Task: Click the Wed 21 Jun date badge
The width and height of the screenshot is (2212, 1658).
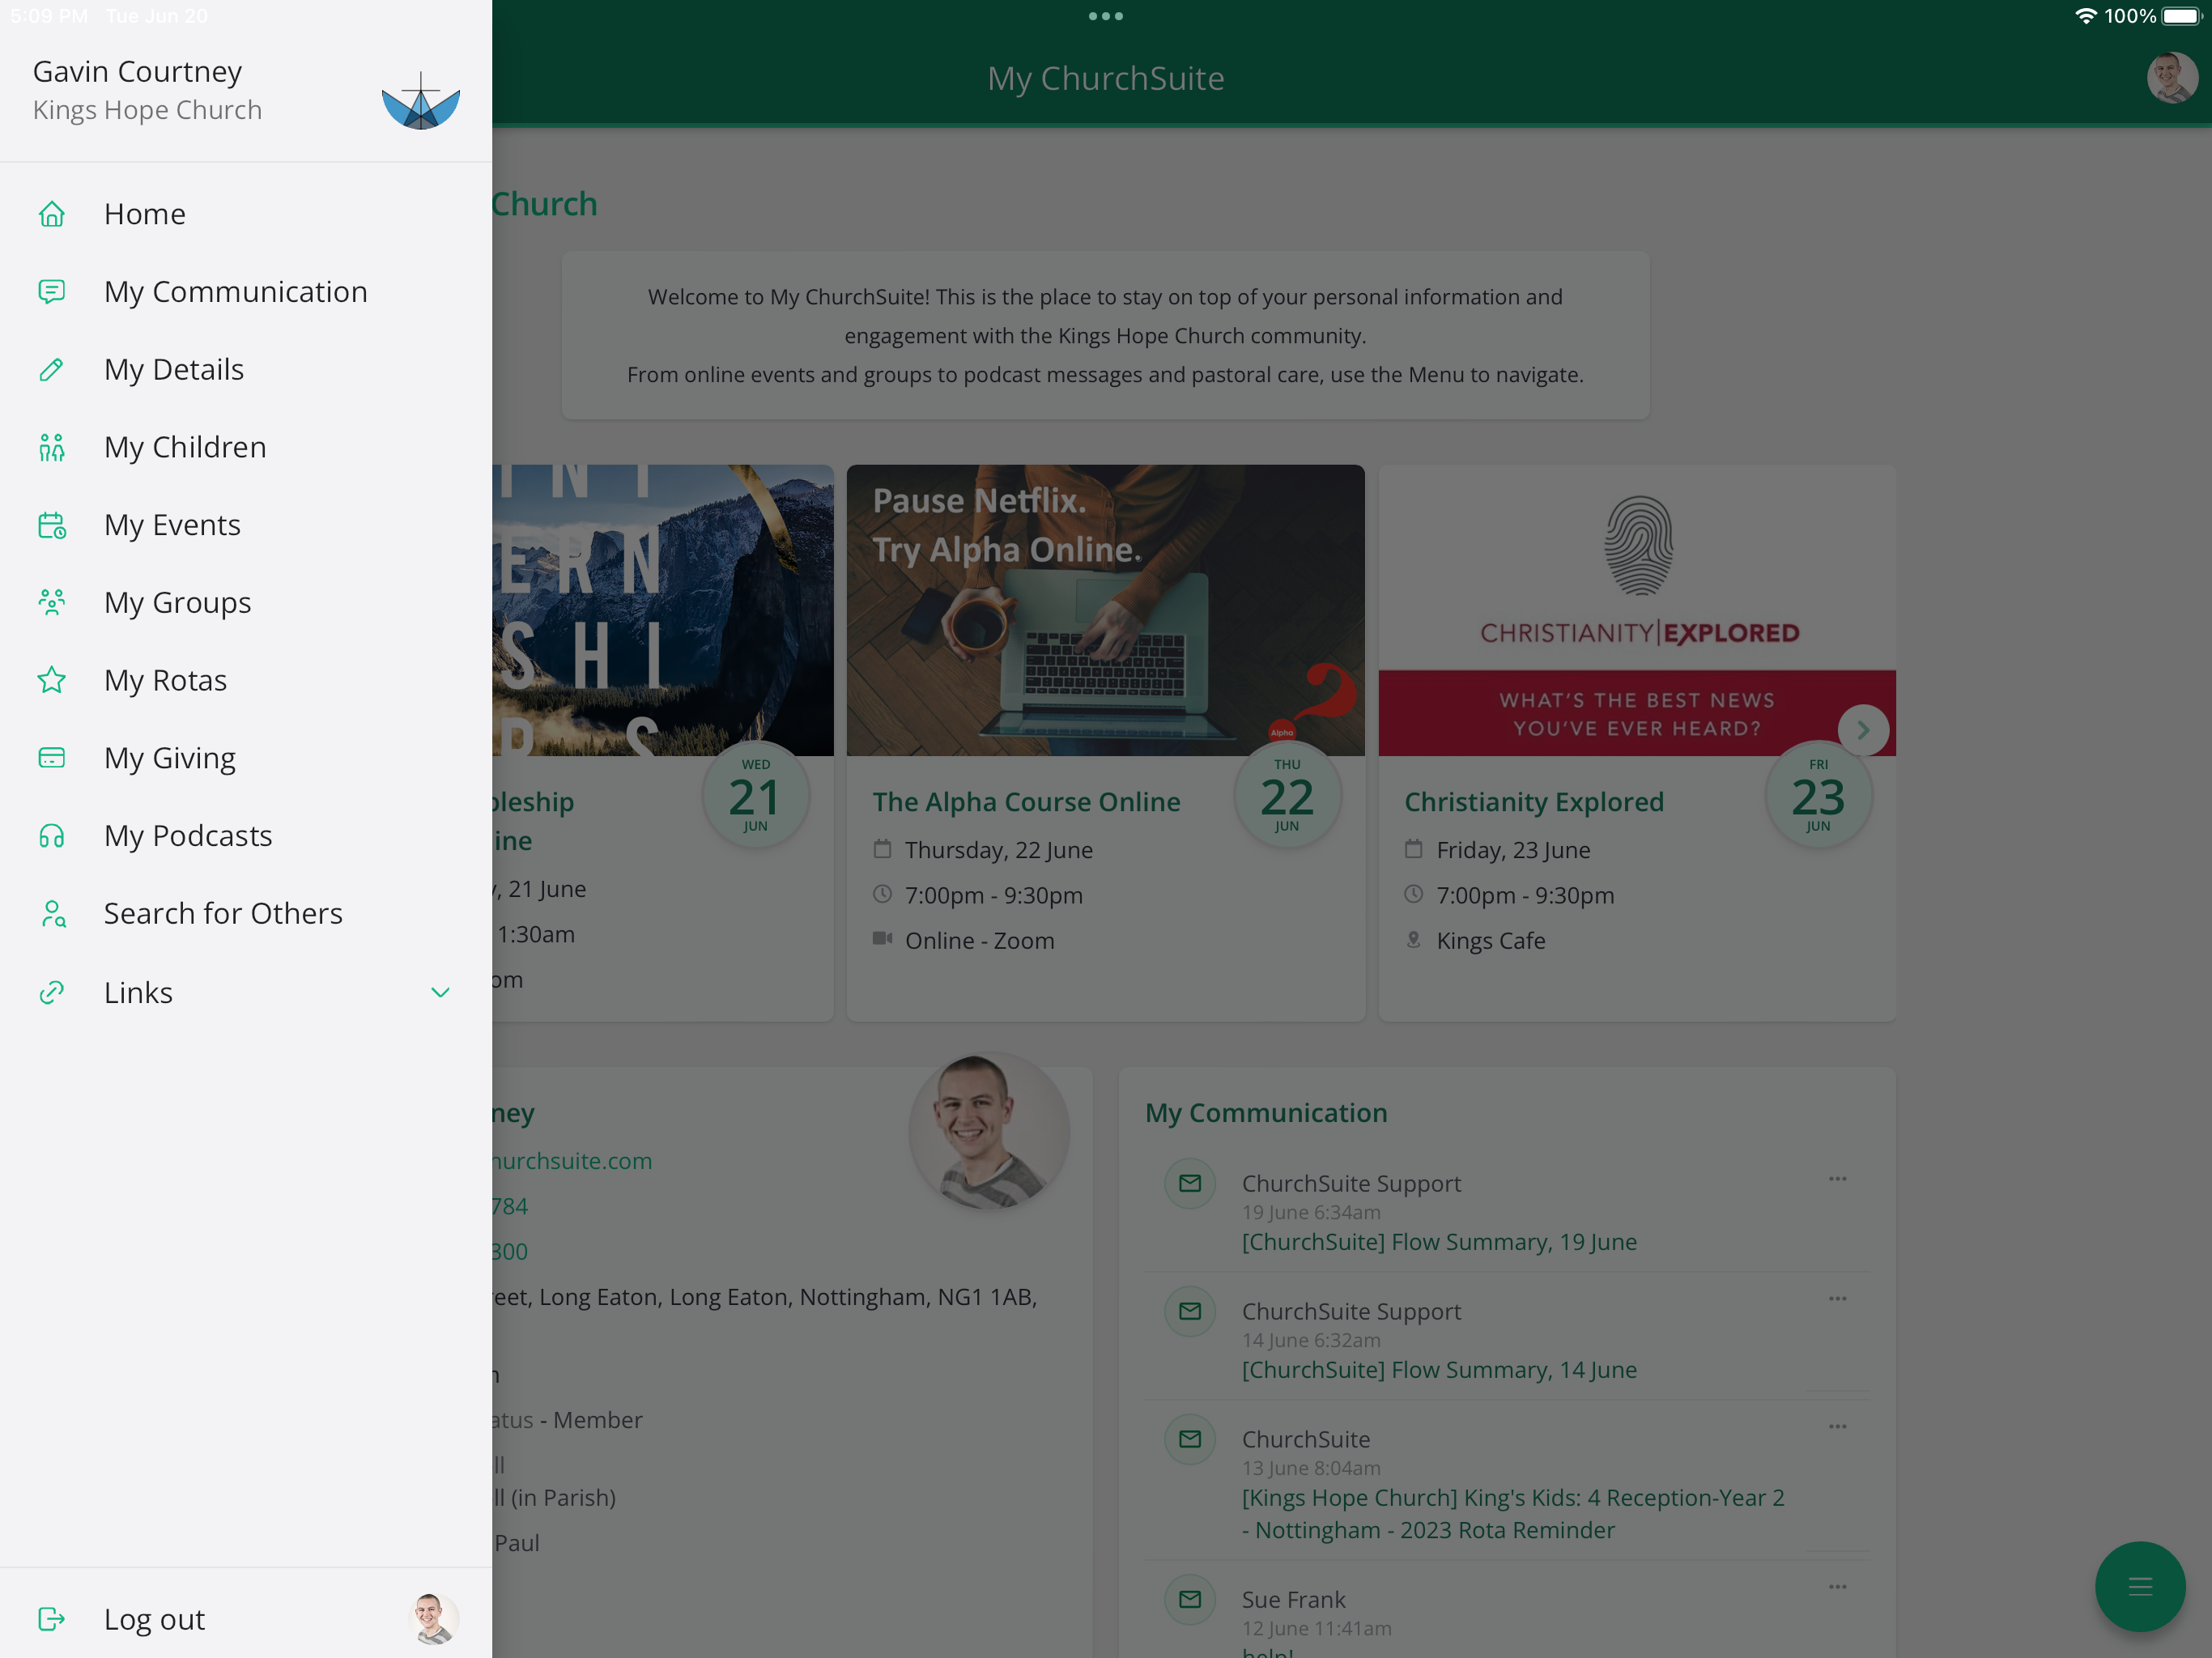Action: coord(755,796)
